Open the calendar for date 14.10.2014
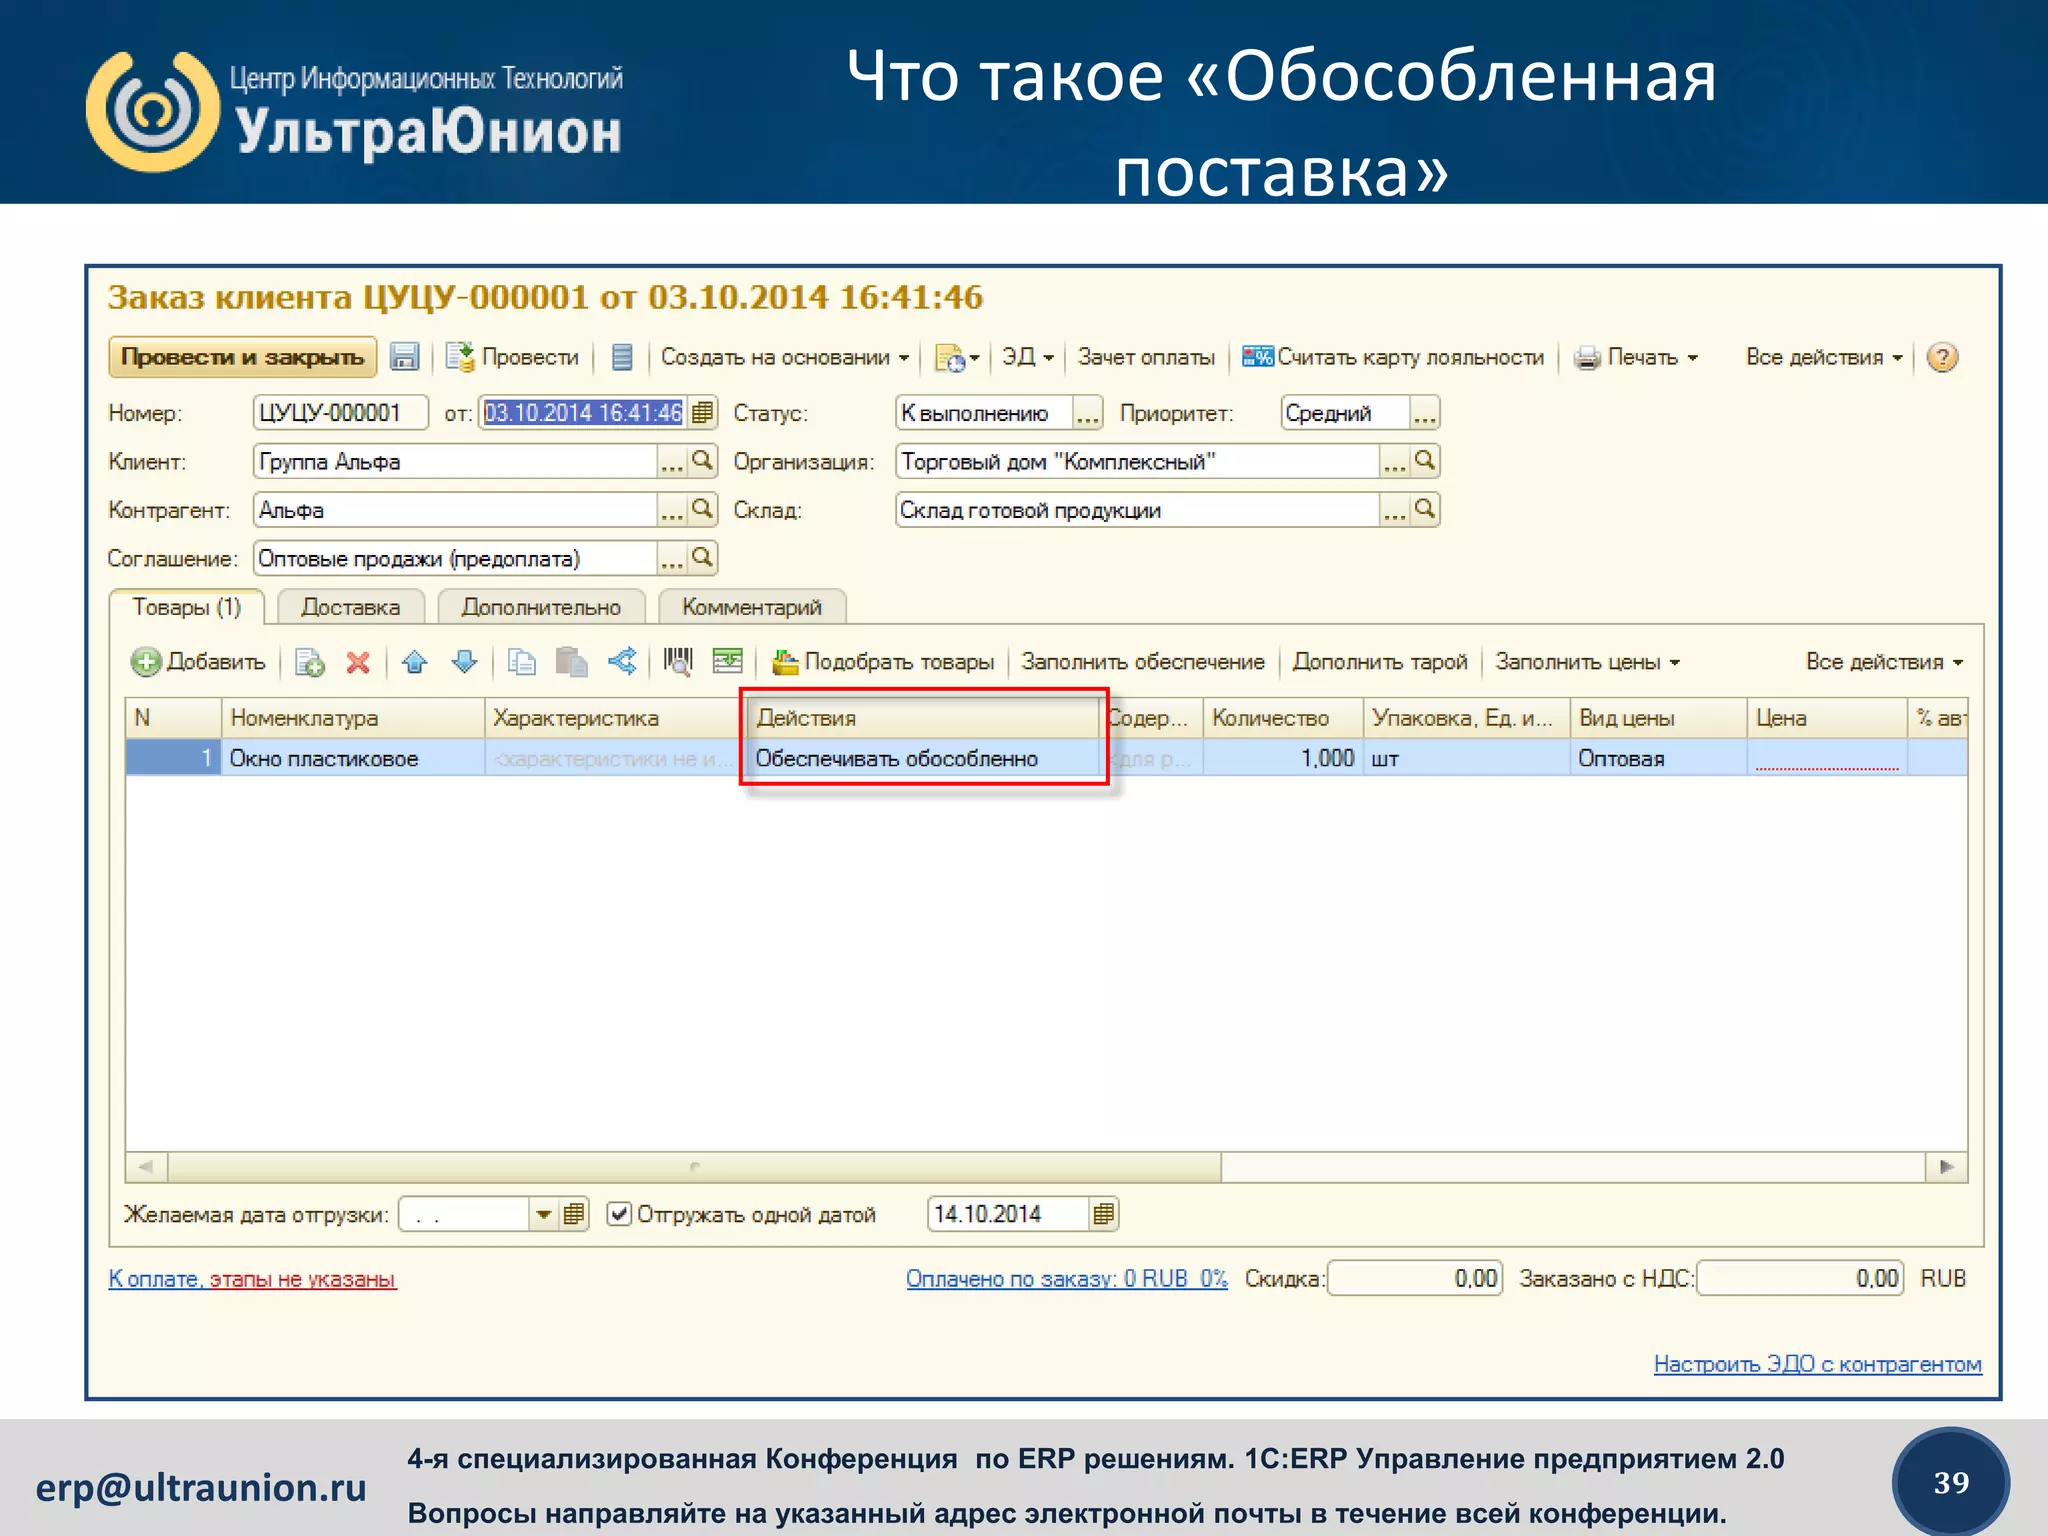 click(1104, 1214)
